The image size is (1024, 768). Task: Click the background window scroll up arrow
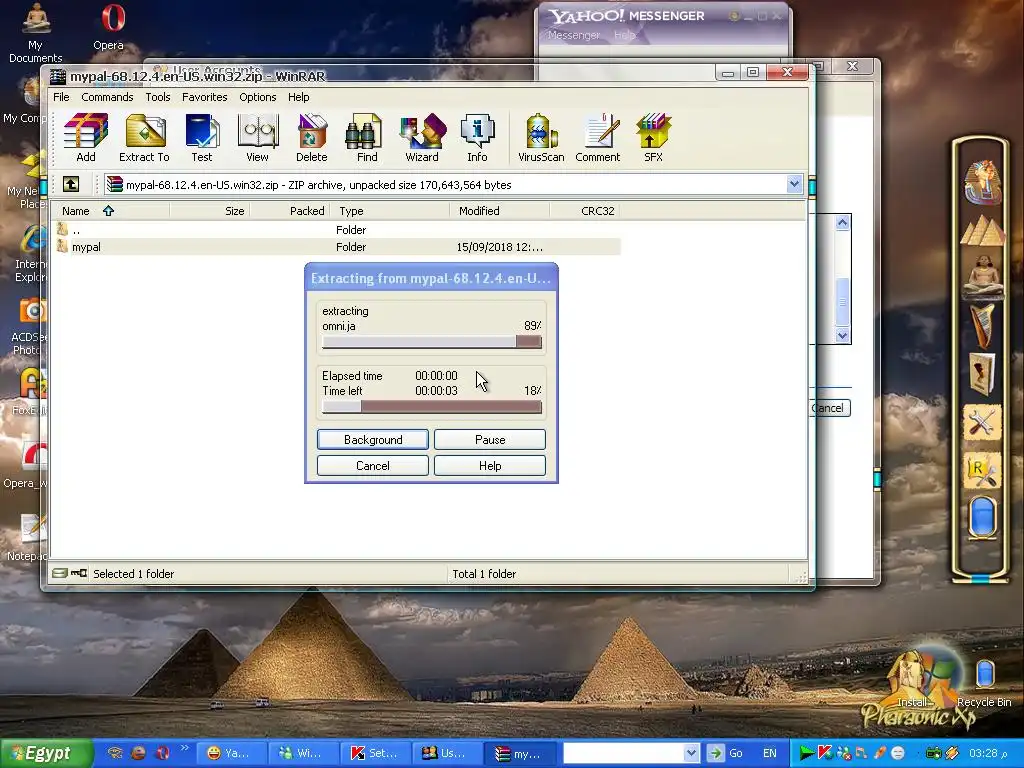(x=842, y=223)
